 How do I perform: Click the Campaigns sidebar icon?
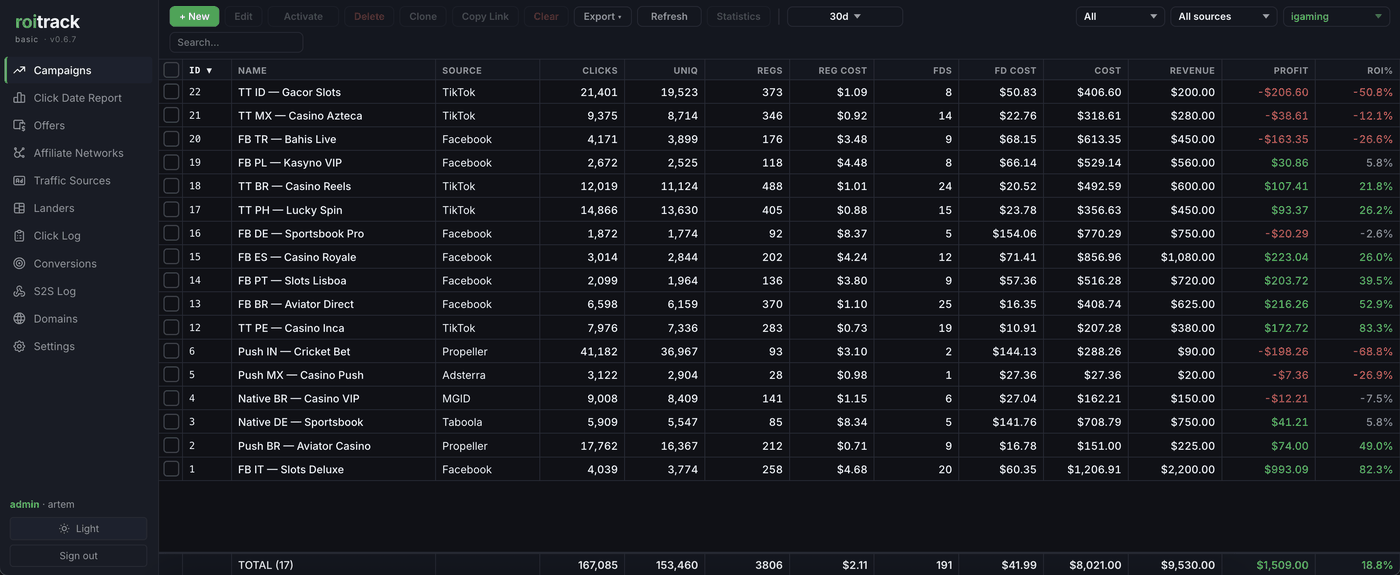click(x=19, y=70)
